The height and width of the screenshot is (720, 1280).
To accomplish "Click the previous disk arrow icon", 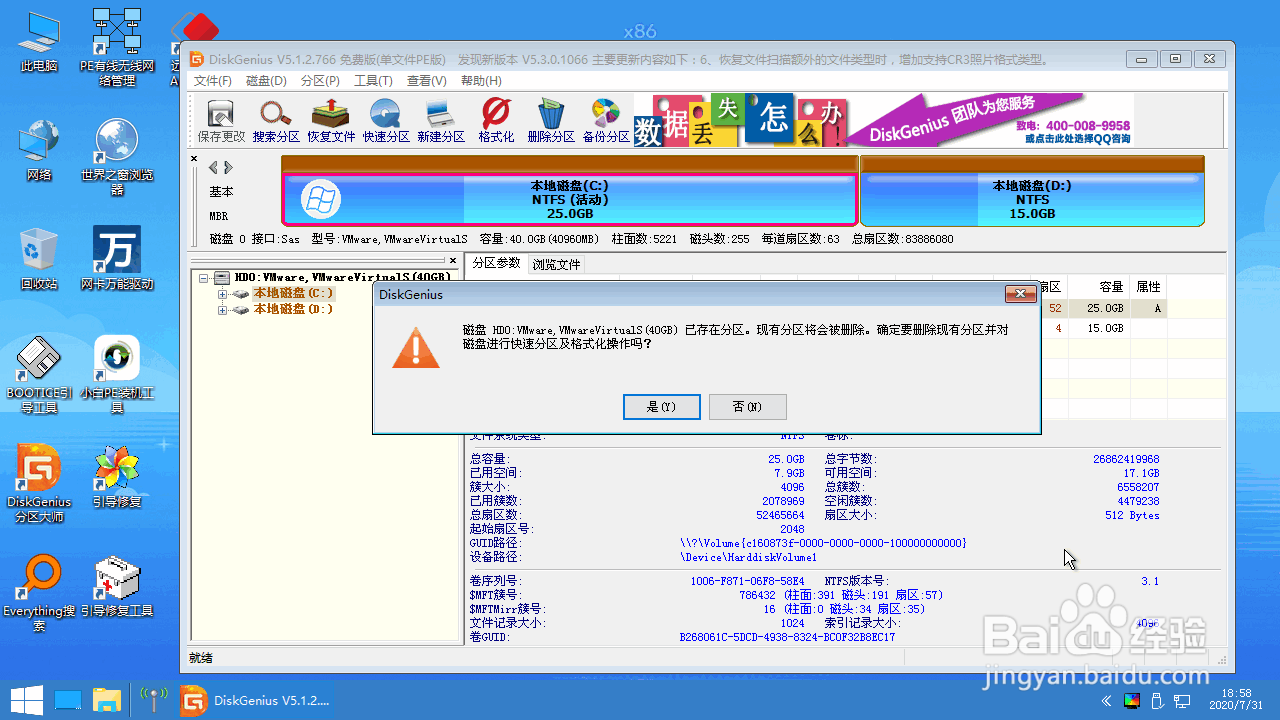I will coord(213,168).
